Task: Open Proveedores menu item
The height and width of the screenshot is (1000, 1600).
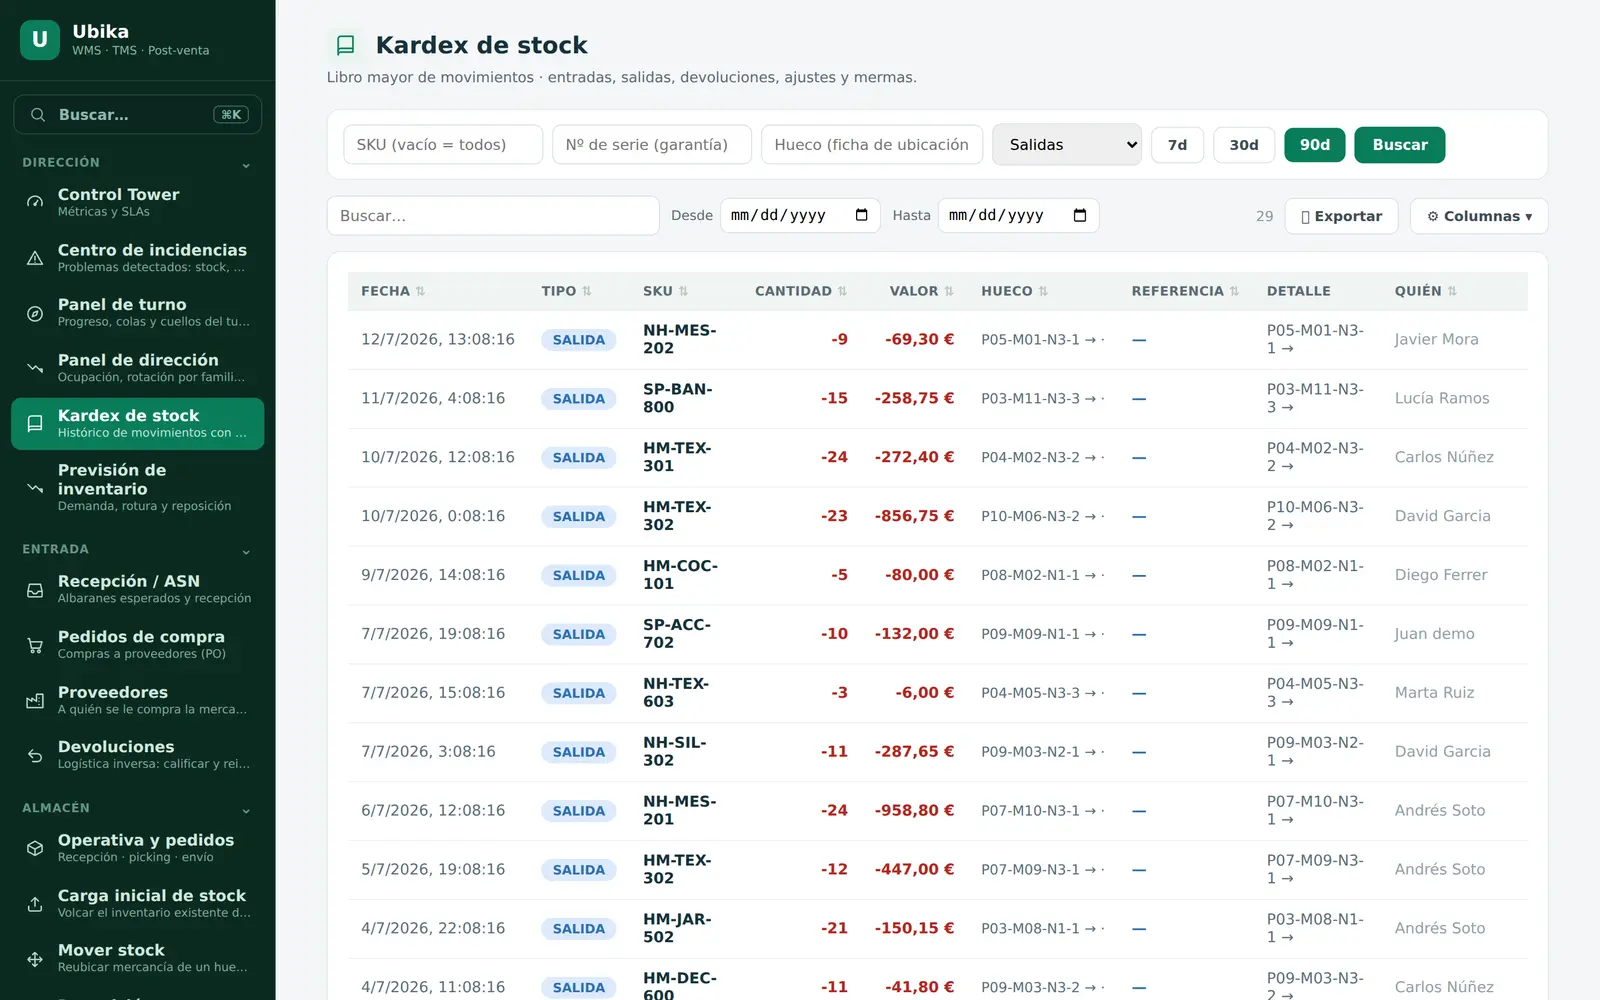Action: 138,700
